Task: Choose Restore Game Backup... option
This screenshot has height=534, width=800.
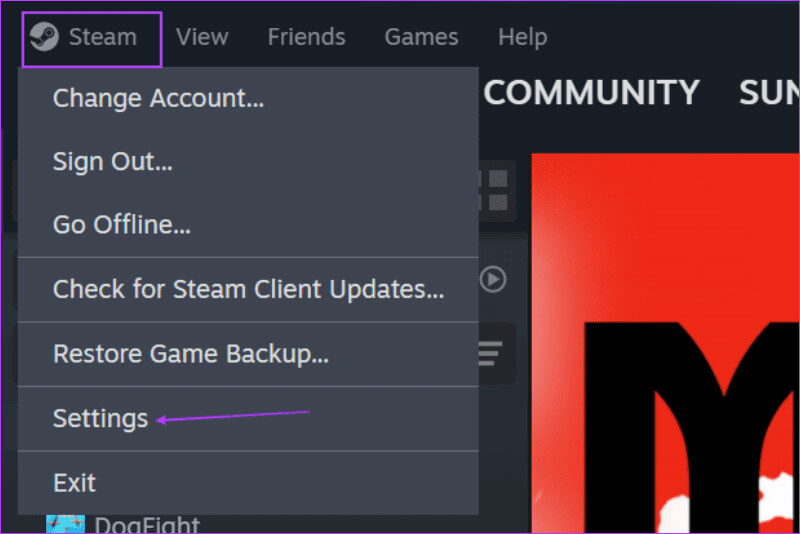Action: (x=248, y=353)
